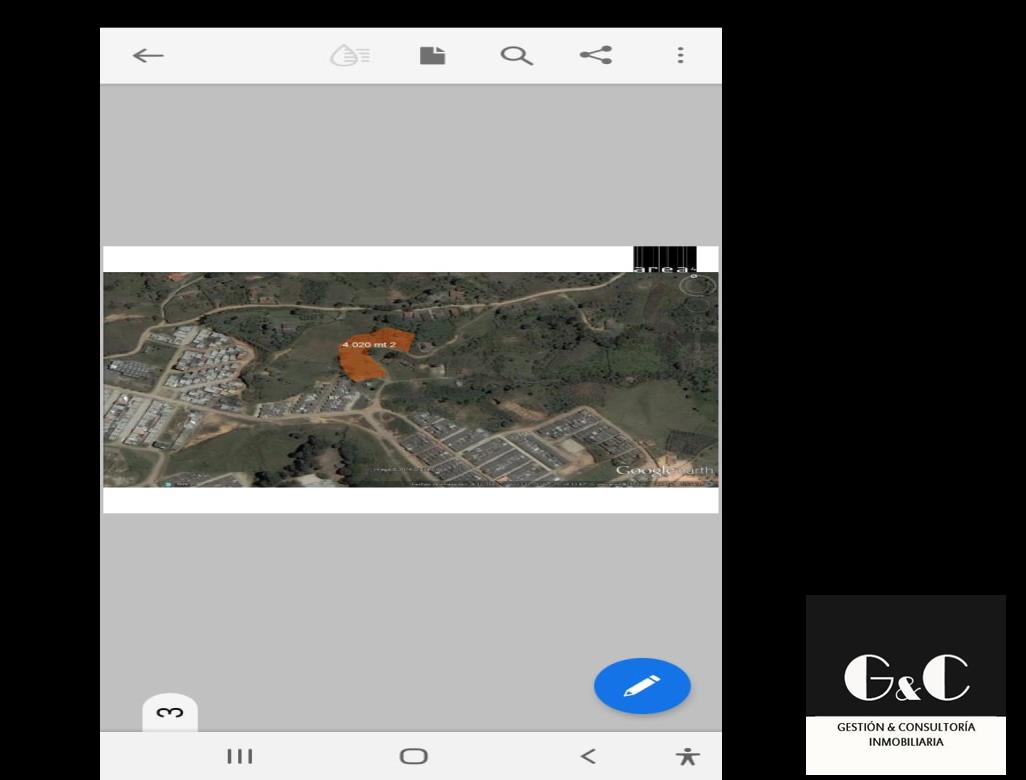Screen dimensions: 1026x780
Task: Click the area barcode logo
Action: pyautogui.click(x=665, y=259)
